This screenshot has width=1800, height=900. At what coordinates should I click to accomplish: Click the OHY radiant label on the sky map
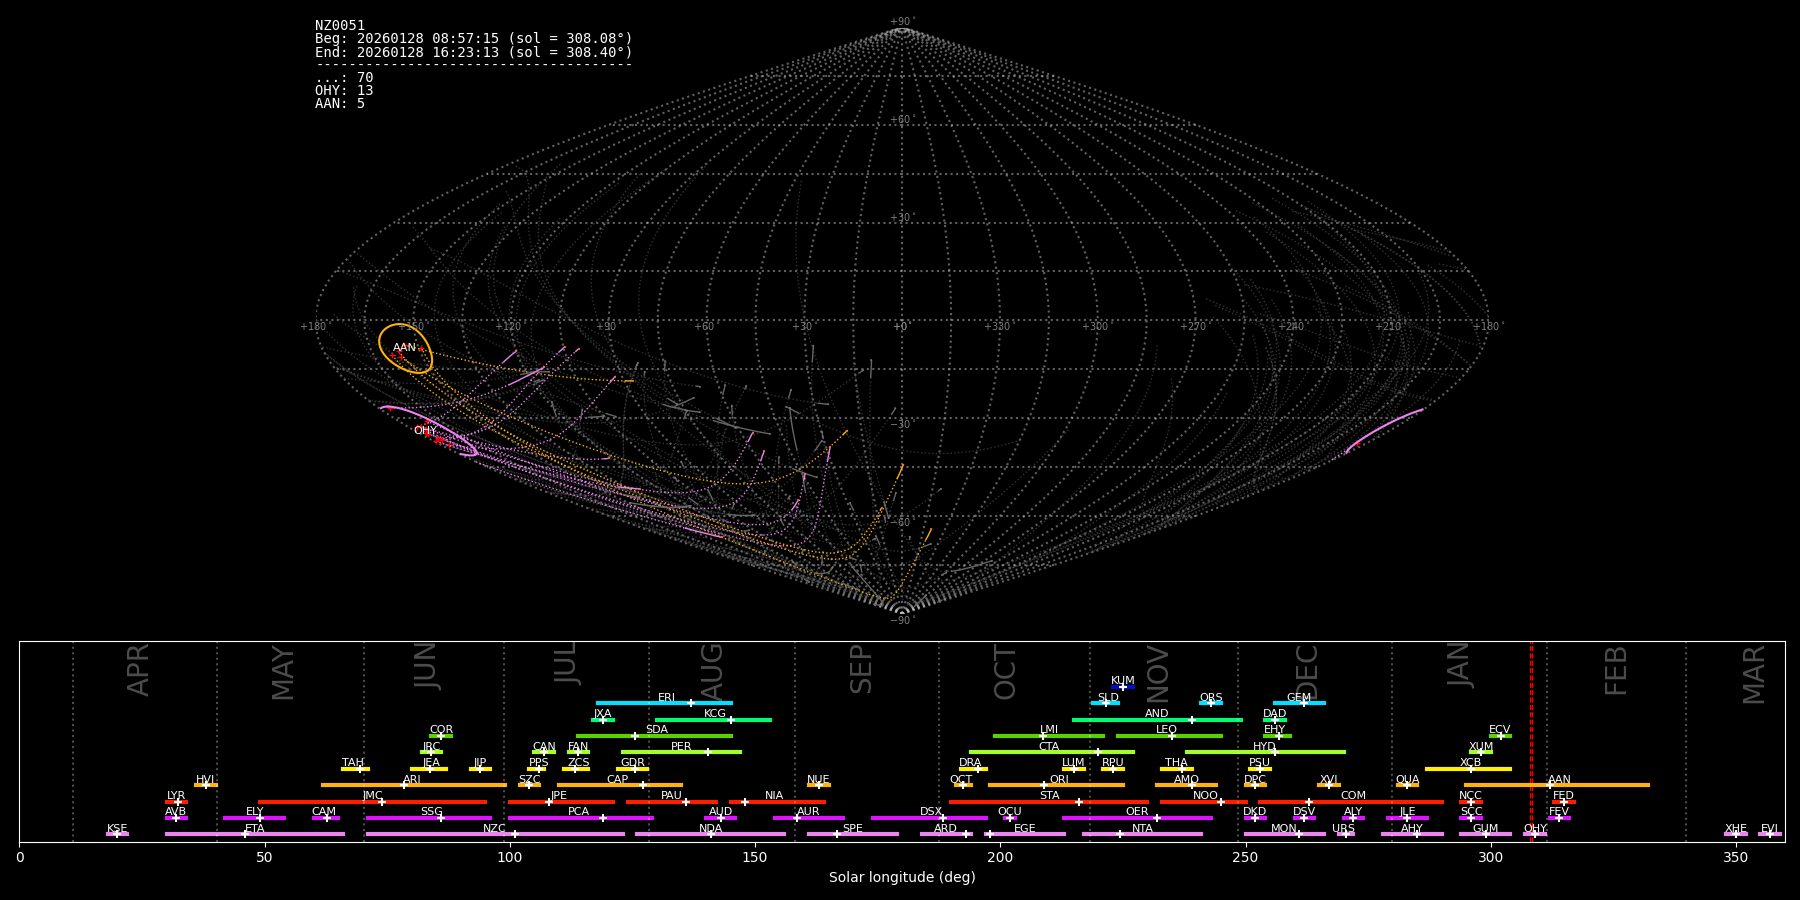coord(425,431)
